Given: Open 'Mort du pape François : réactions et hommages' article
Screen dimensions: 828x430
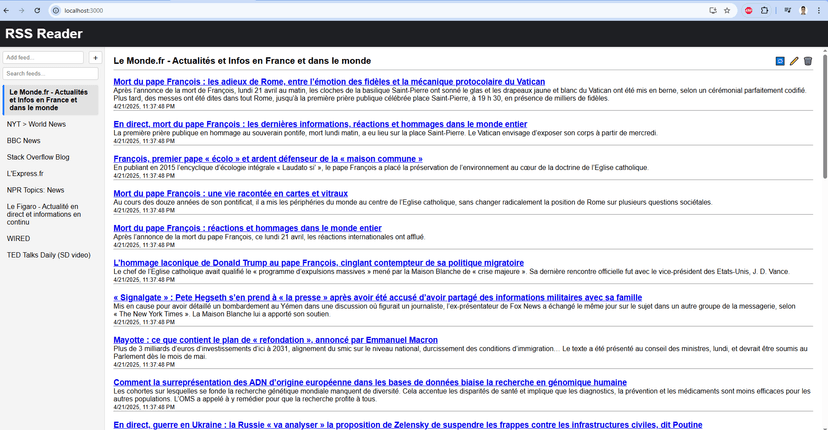Looking at the screenshot, I should pos(247,228).
